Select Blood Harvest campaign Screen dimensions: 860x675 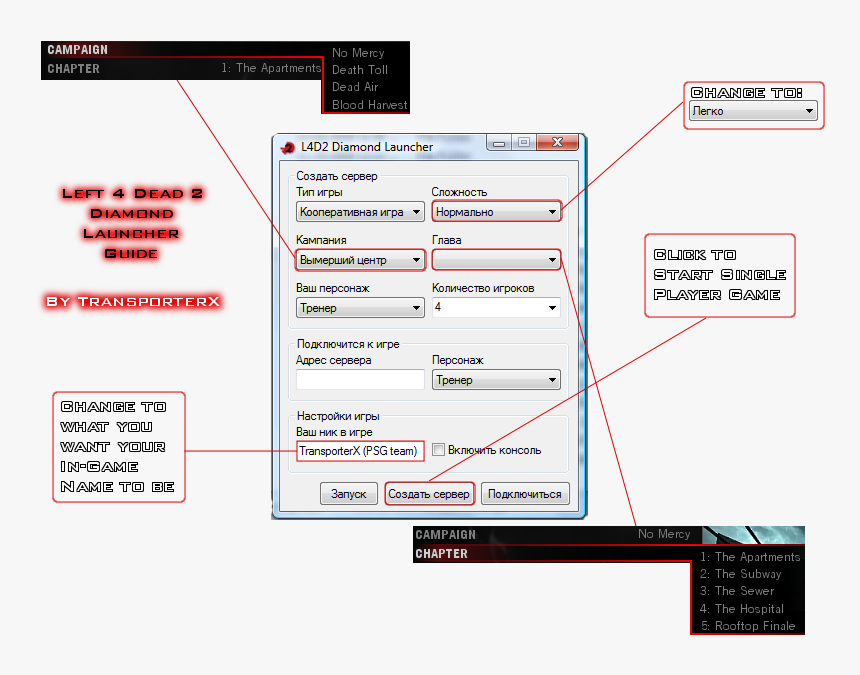pos(369,104)
